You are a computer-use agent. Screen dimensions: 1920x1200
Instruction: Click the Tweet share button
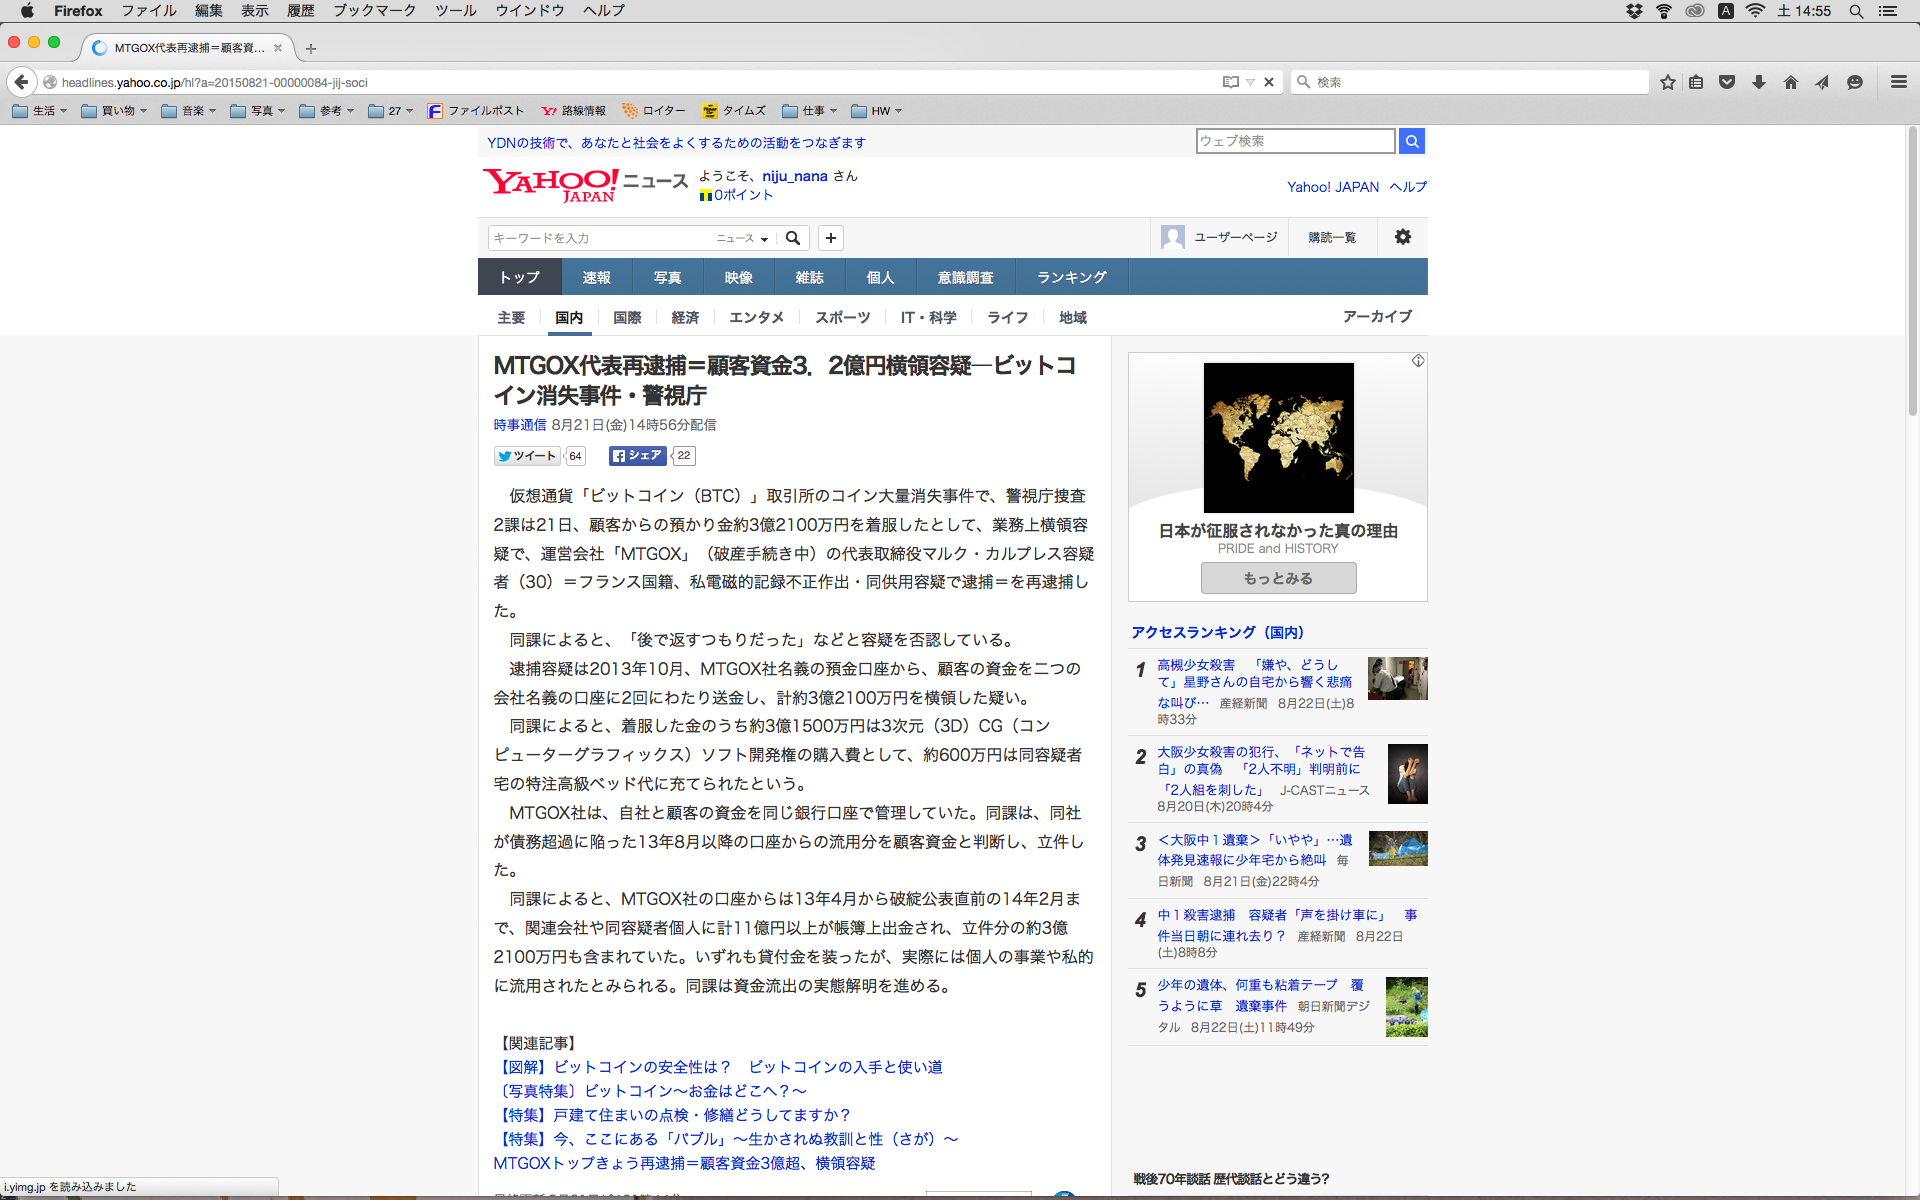point(527,456)
